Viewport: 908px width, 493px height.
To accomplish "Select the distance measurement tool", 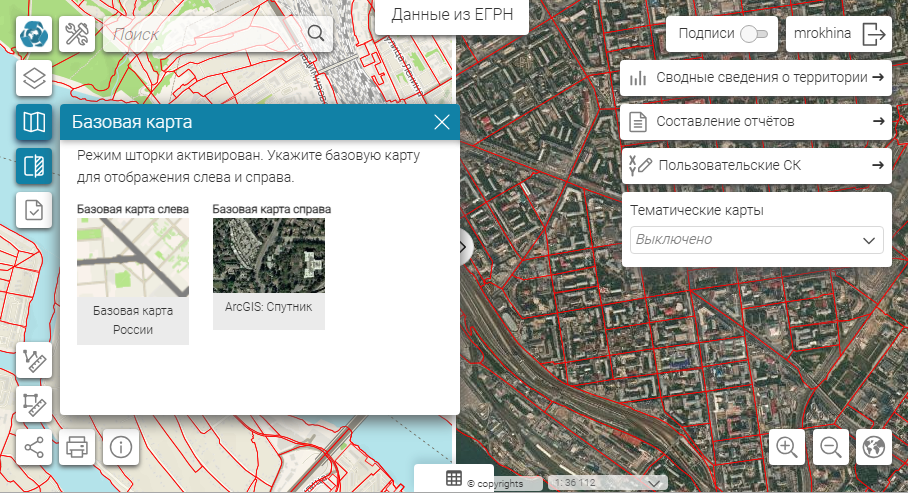I will tap(35, 360).
